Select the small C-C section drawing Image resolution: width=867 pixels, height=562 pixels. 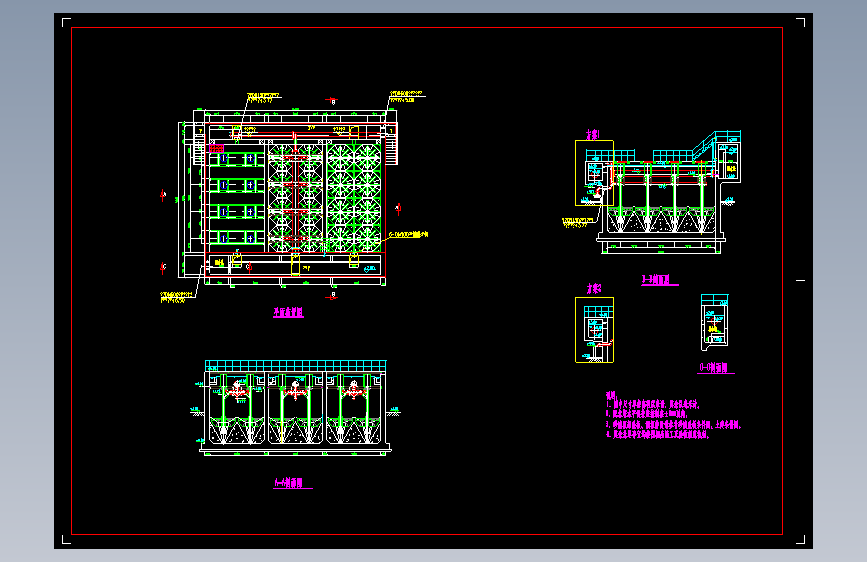click(x=714, y=322)
